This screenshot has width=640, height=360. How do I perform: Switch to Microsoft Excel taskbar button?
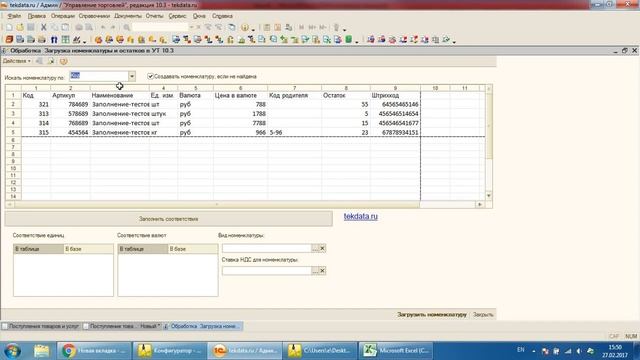(396, 351)
